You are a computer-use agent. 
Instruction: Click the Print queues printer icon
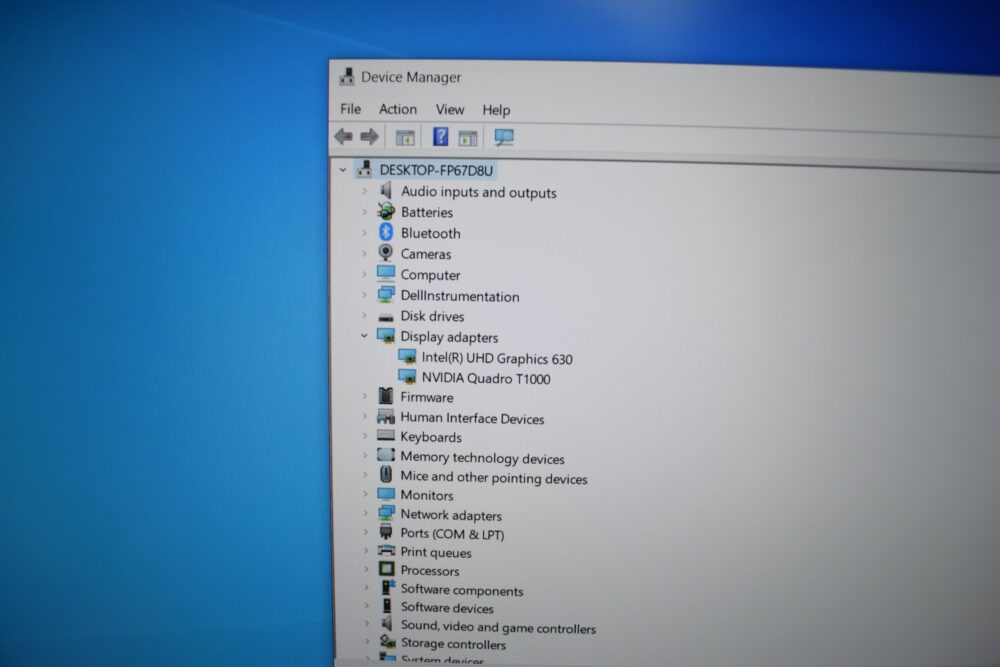(386, 550)
